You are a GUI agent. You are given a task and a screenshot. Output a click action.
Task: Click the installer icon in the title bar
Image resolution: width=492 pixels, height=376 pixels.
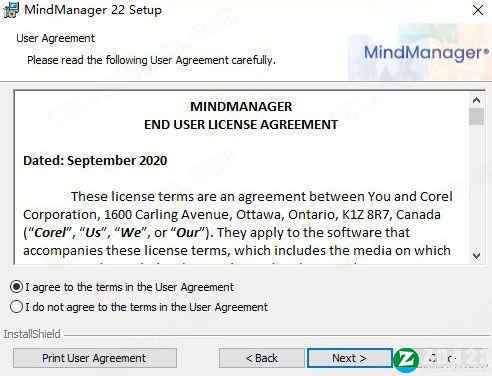[11, 10]
